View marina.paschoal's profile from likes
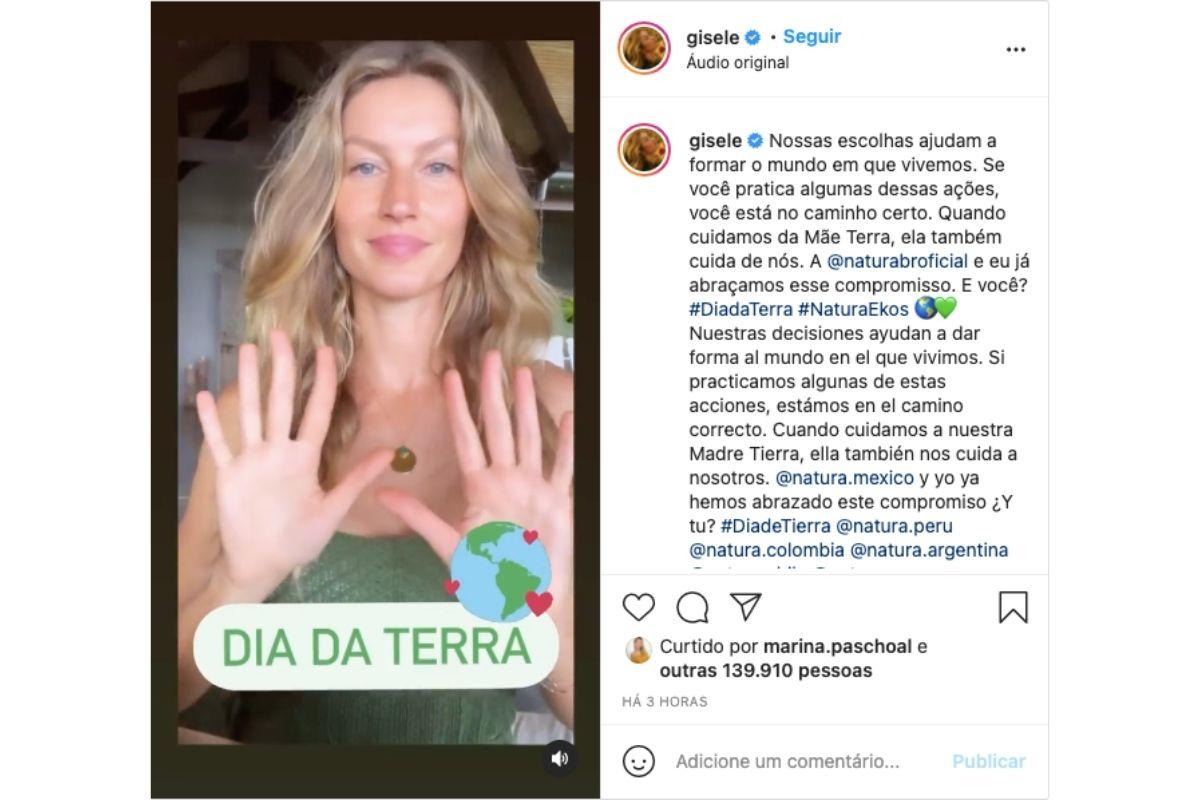1200x800 pixels. 837,647
